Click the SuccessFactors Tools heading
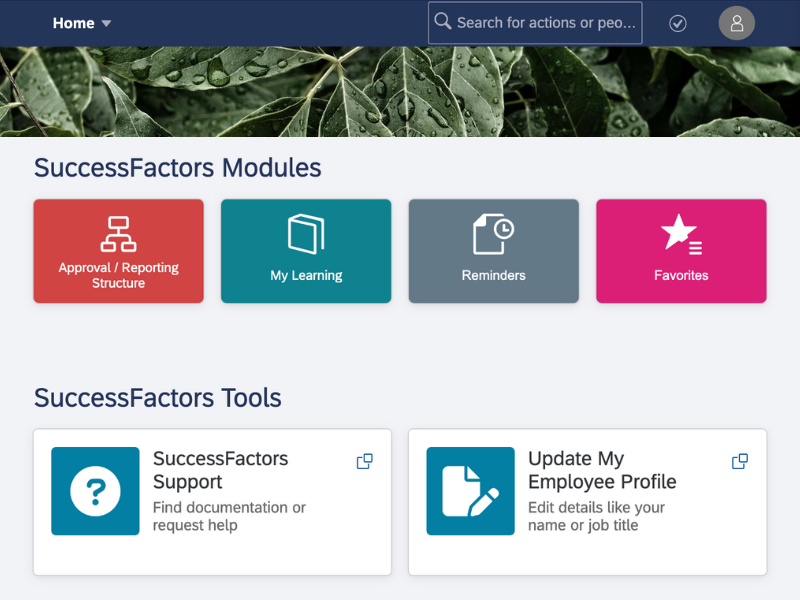The image size is (800, 600). [x=158, y=398]
